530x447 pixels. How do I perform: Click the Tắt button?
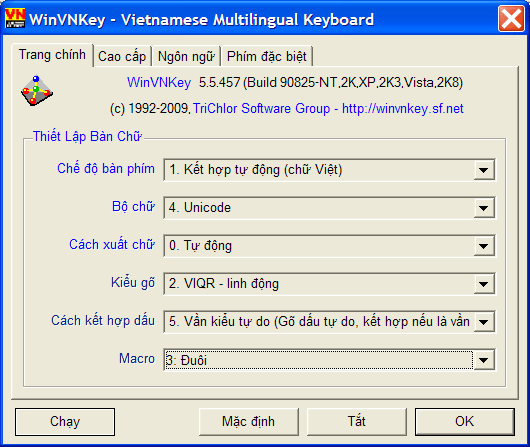(x=357, y=422)
